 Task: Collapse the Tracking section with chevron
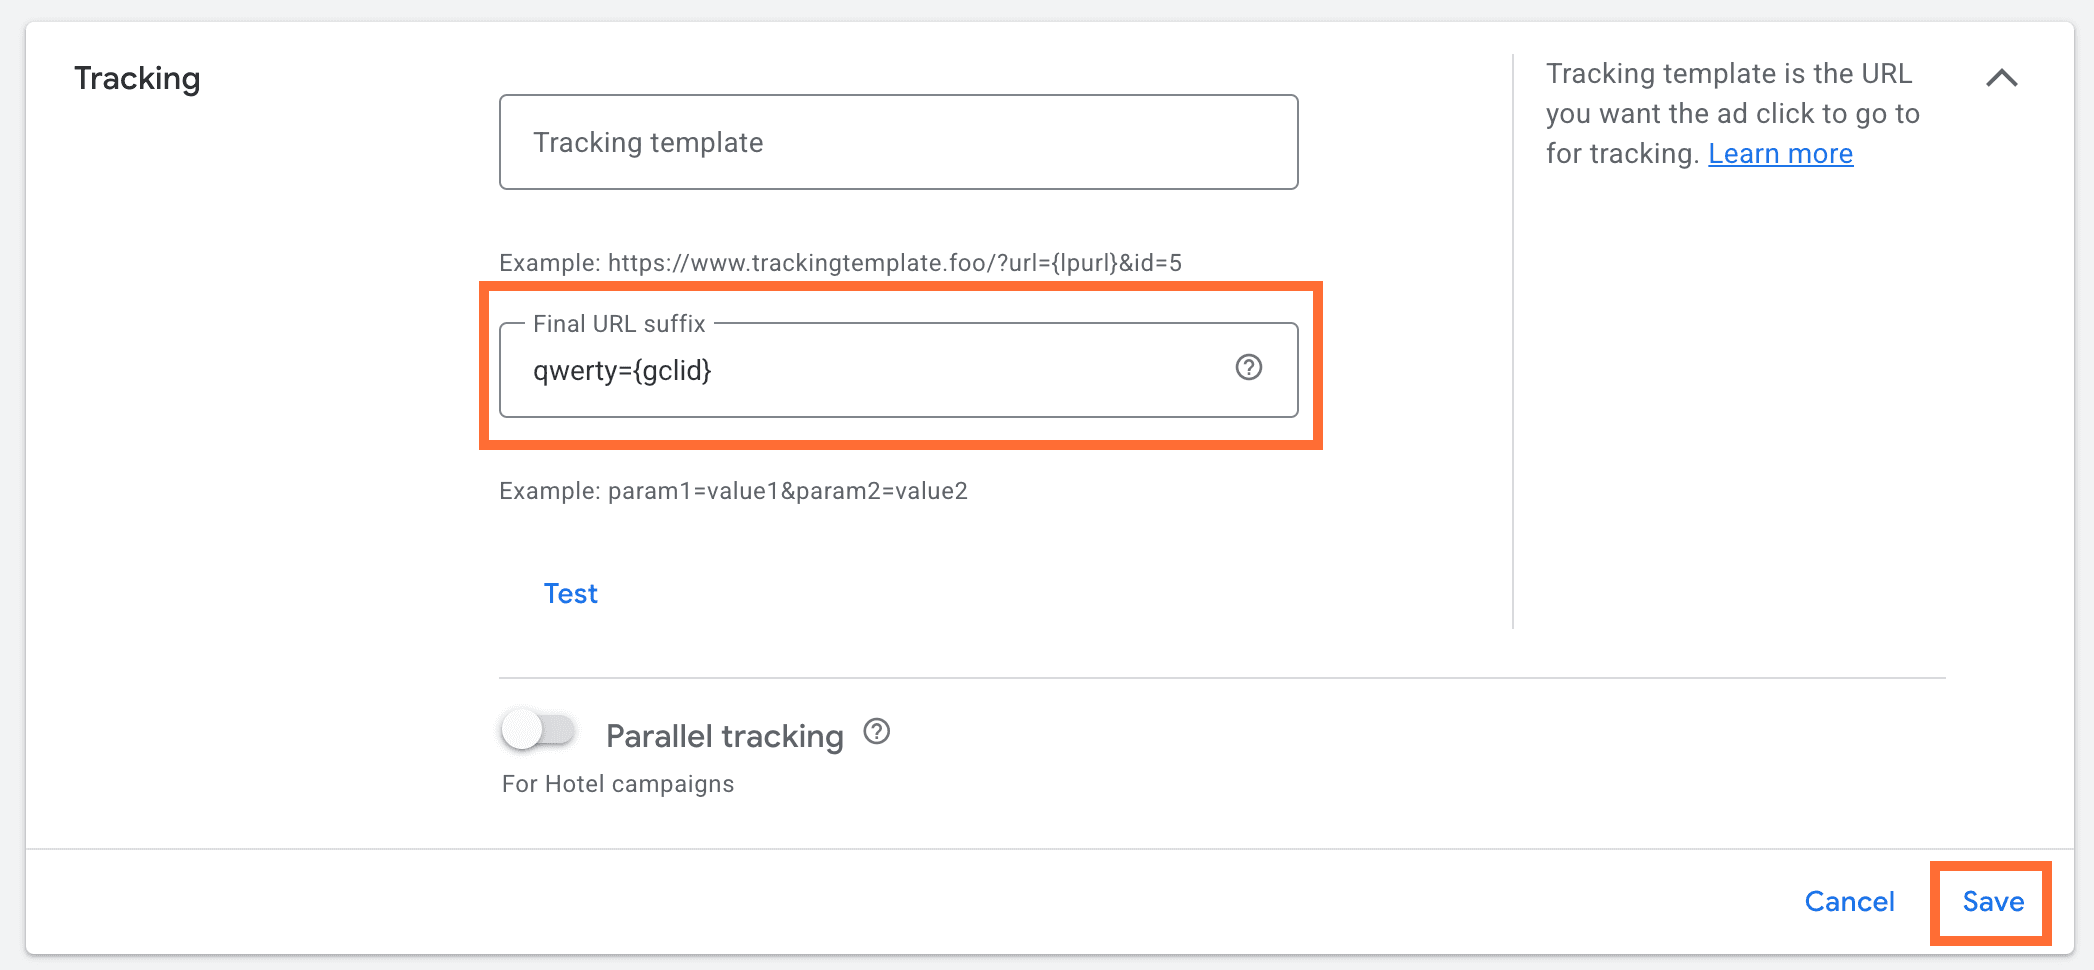coord(2001,78)
